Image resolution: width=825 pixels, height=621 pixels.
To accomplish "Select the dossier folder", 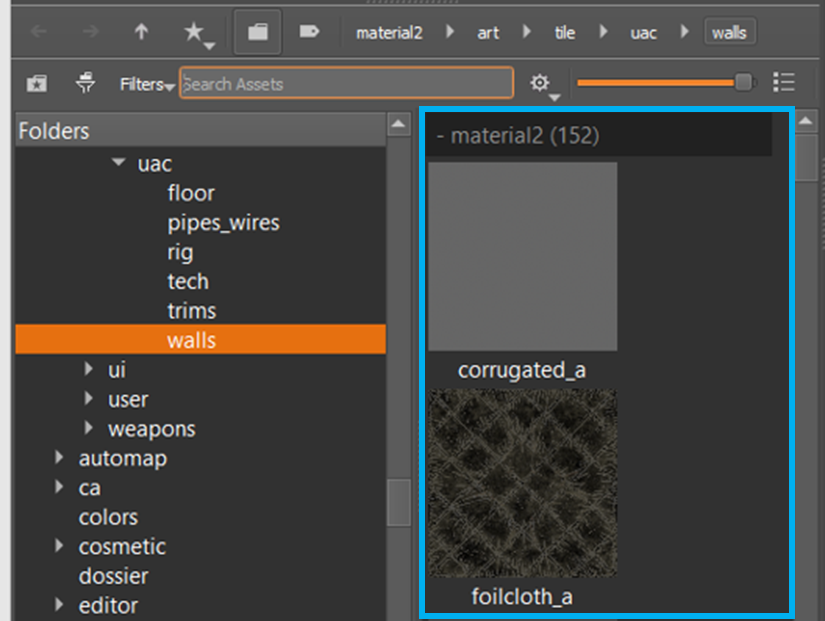I will point(114,576).
